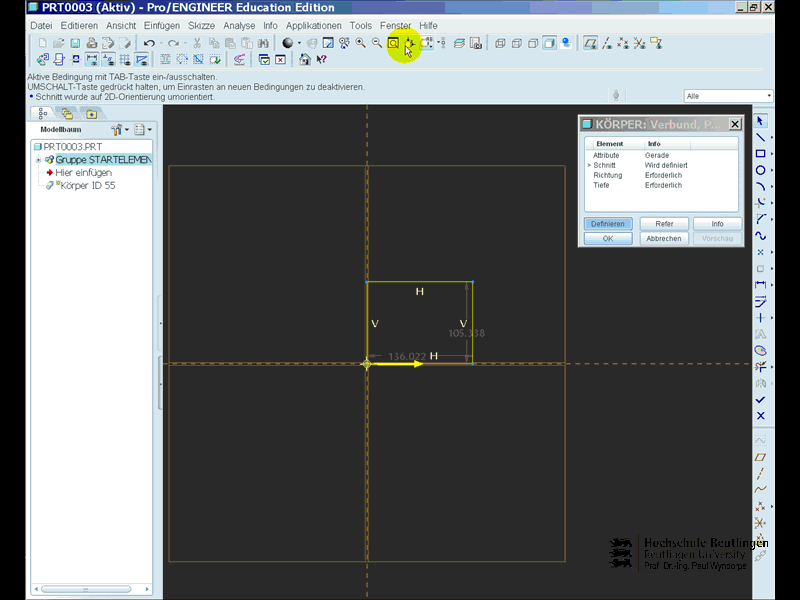800x600 pixels.
Task: Click the Find binoculars icon
Action: click(263, 43)
